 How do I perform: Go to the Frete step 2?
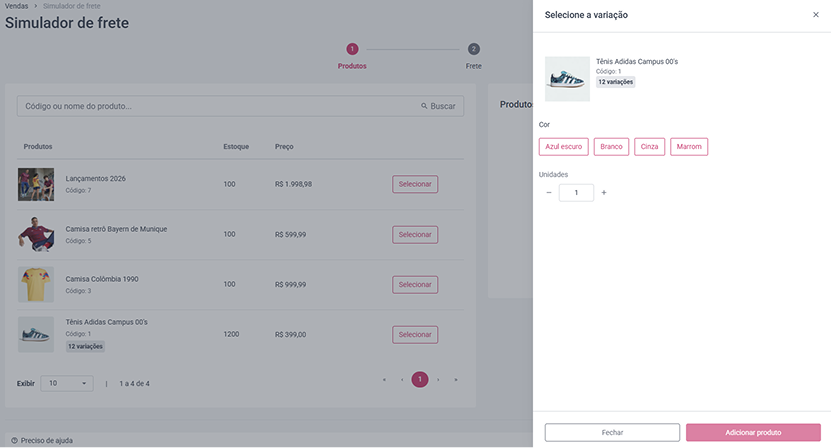(x=473, y=49)
